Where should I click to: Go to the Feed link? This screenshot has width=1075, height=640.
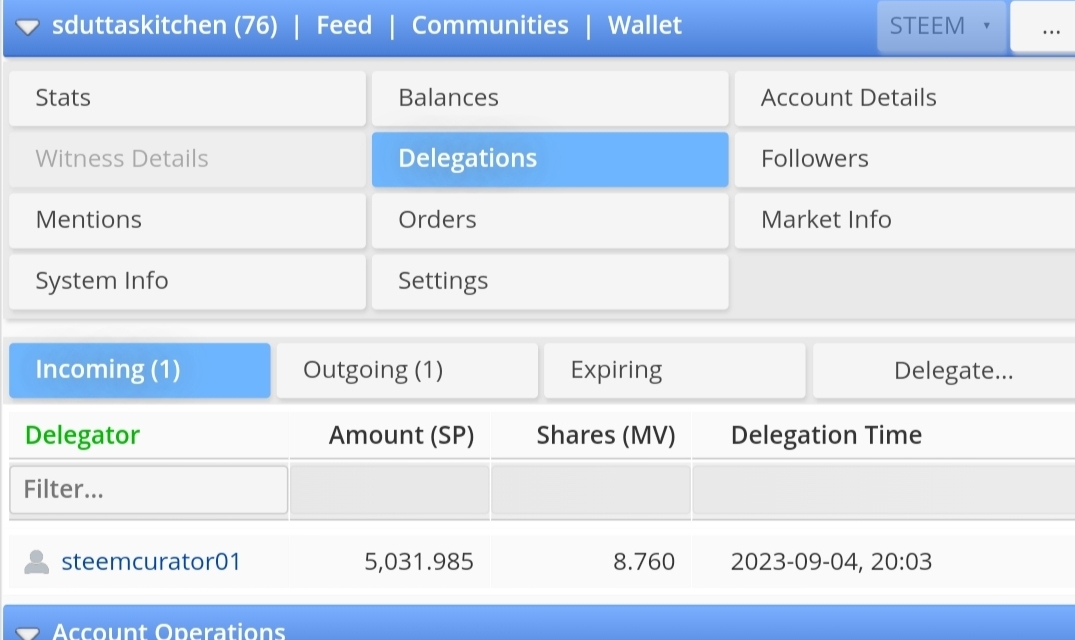point(344,25)
